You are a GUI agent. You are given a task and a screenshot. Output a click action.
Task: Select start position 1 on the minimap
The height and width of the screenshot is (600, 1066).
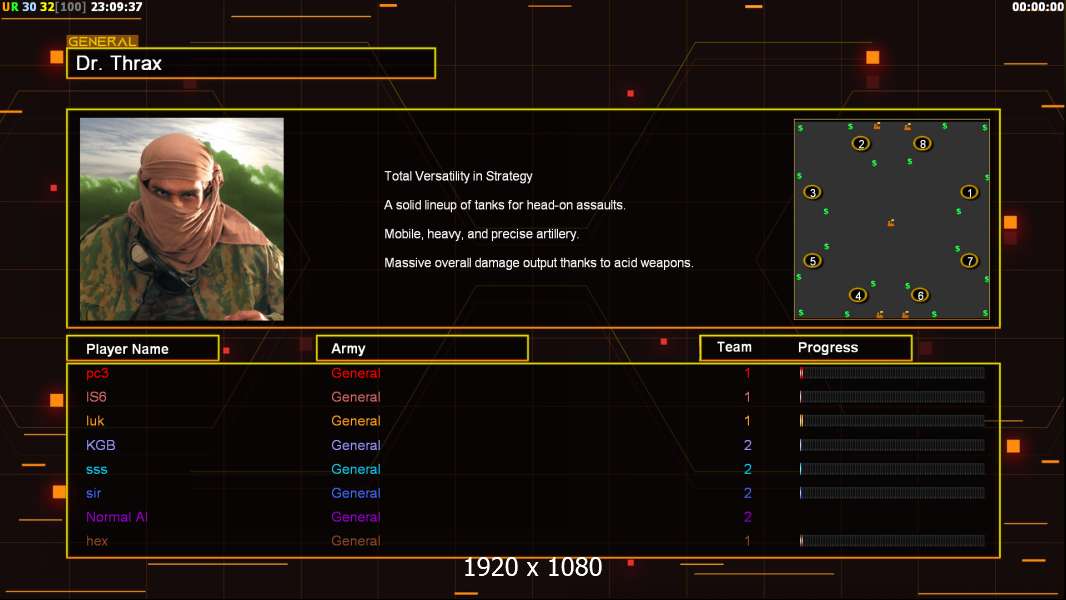tap(969, 192)
